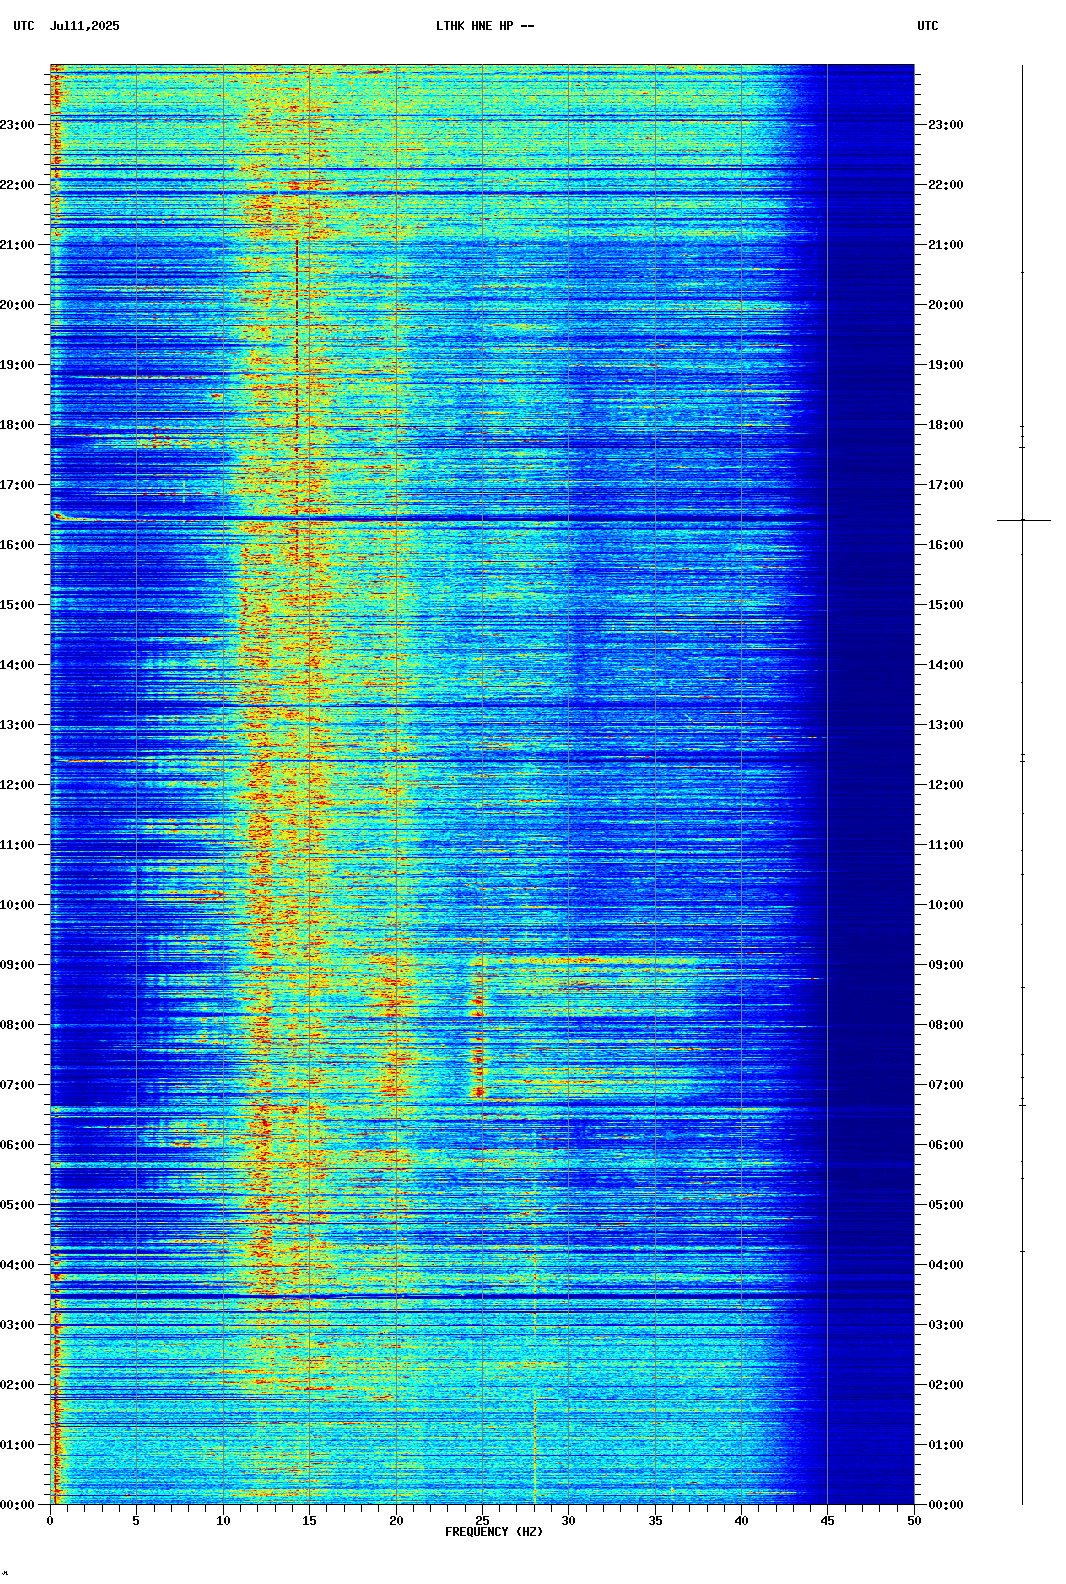Click the left-side 23:00 time label
Viewport: 1066px width, 1584px height.
tap(17, 125)
